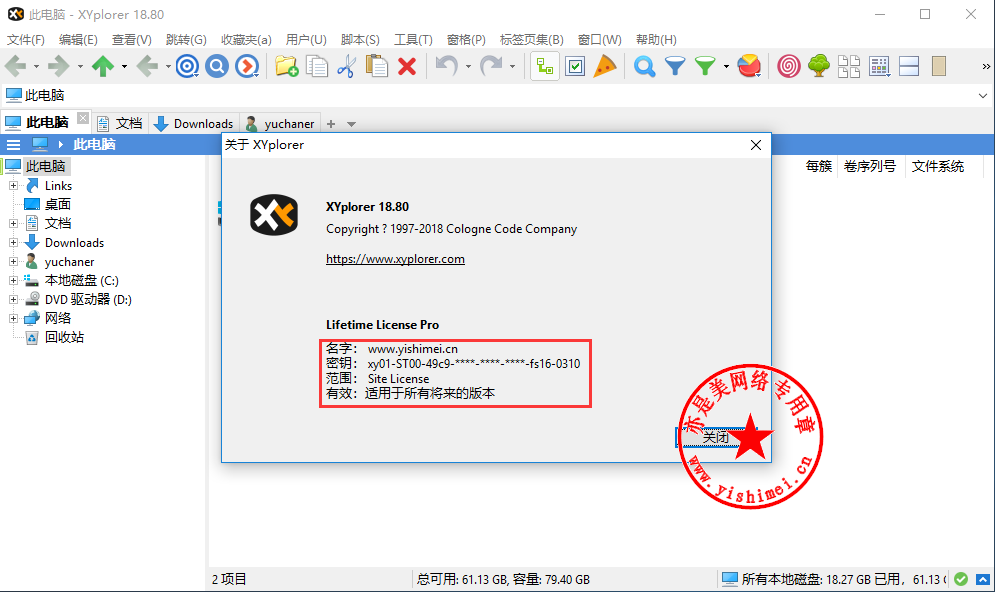This screenshot has height=592, width=995.
Task: Open the 文件(F) menu
Action: 25,39
